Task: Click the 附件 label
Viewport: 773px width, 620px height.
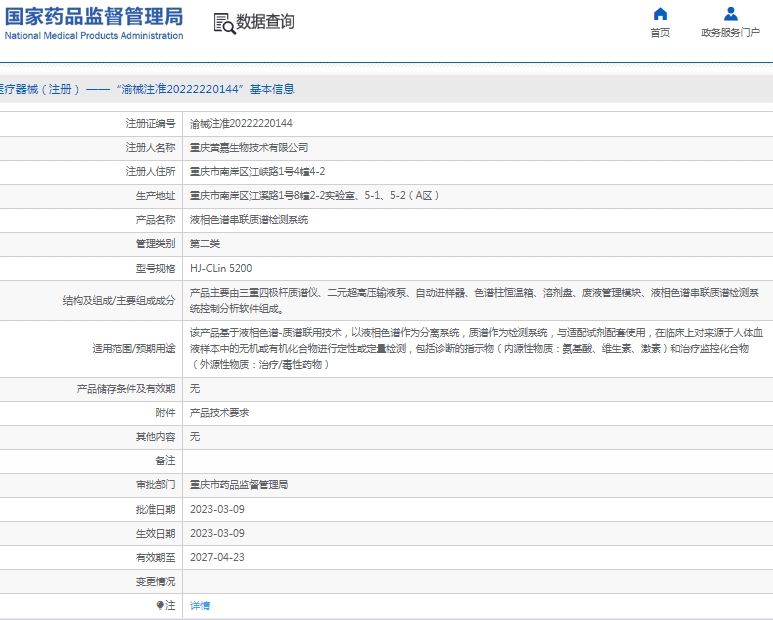Action: [x=165, y=413]
